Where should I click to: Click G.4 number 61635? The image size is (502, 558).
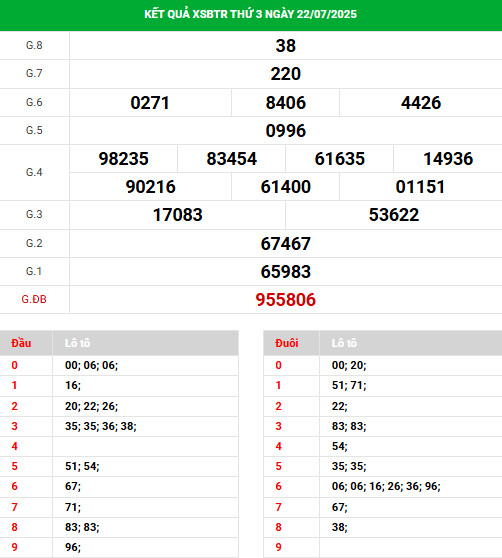click(x=340, y=159)
